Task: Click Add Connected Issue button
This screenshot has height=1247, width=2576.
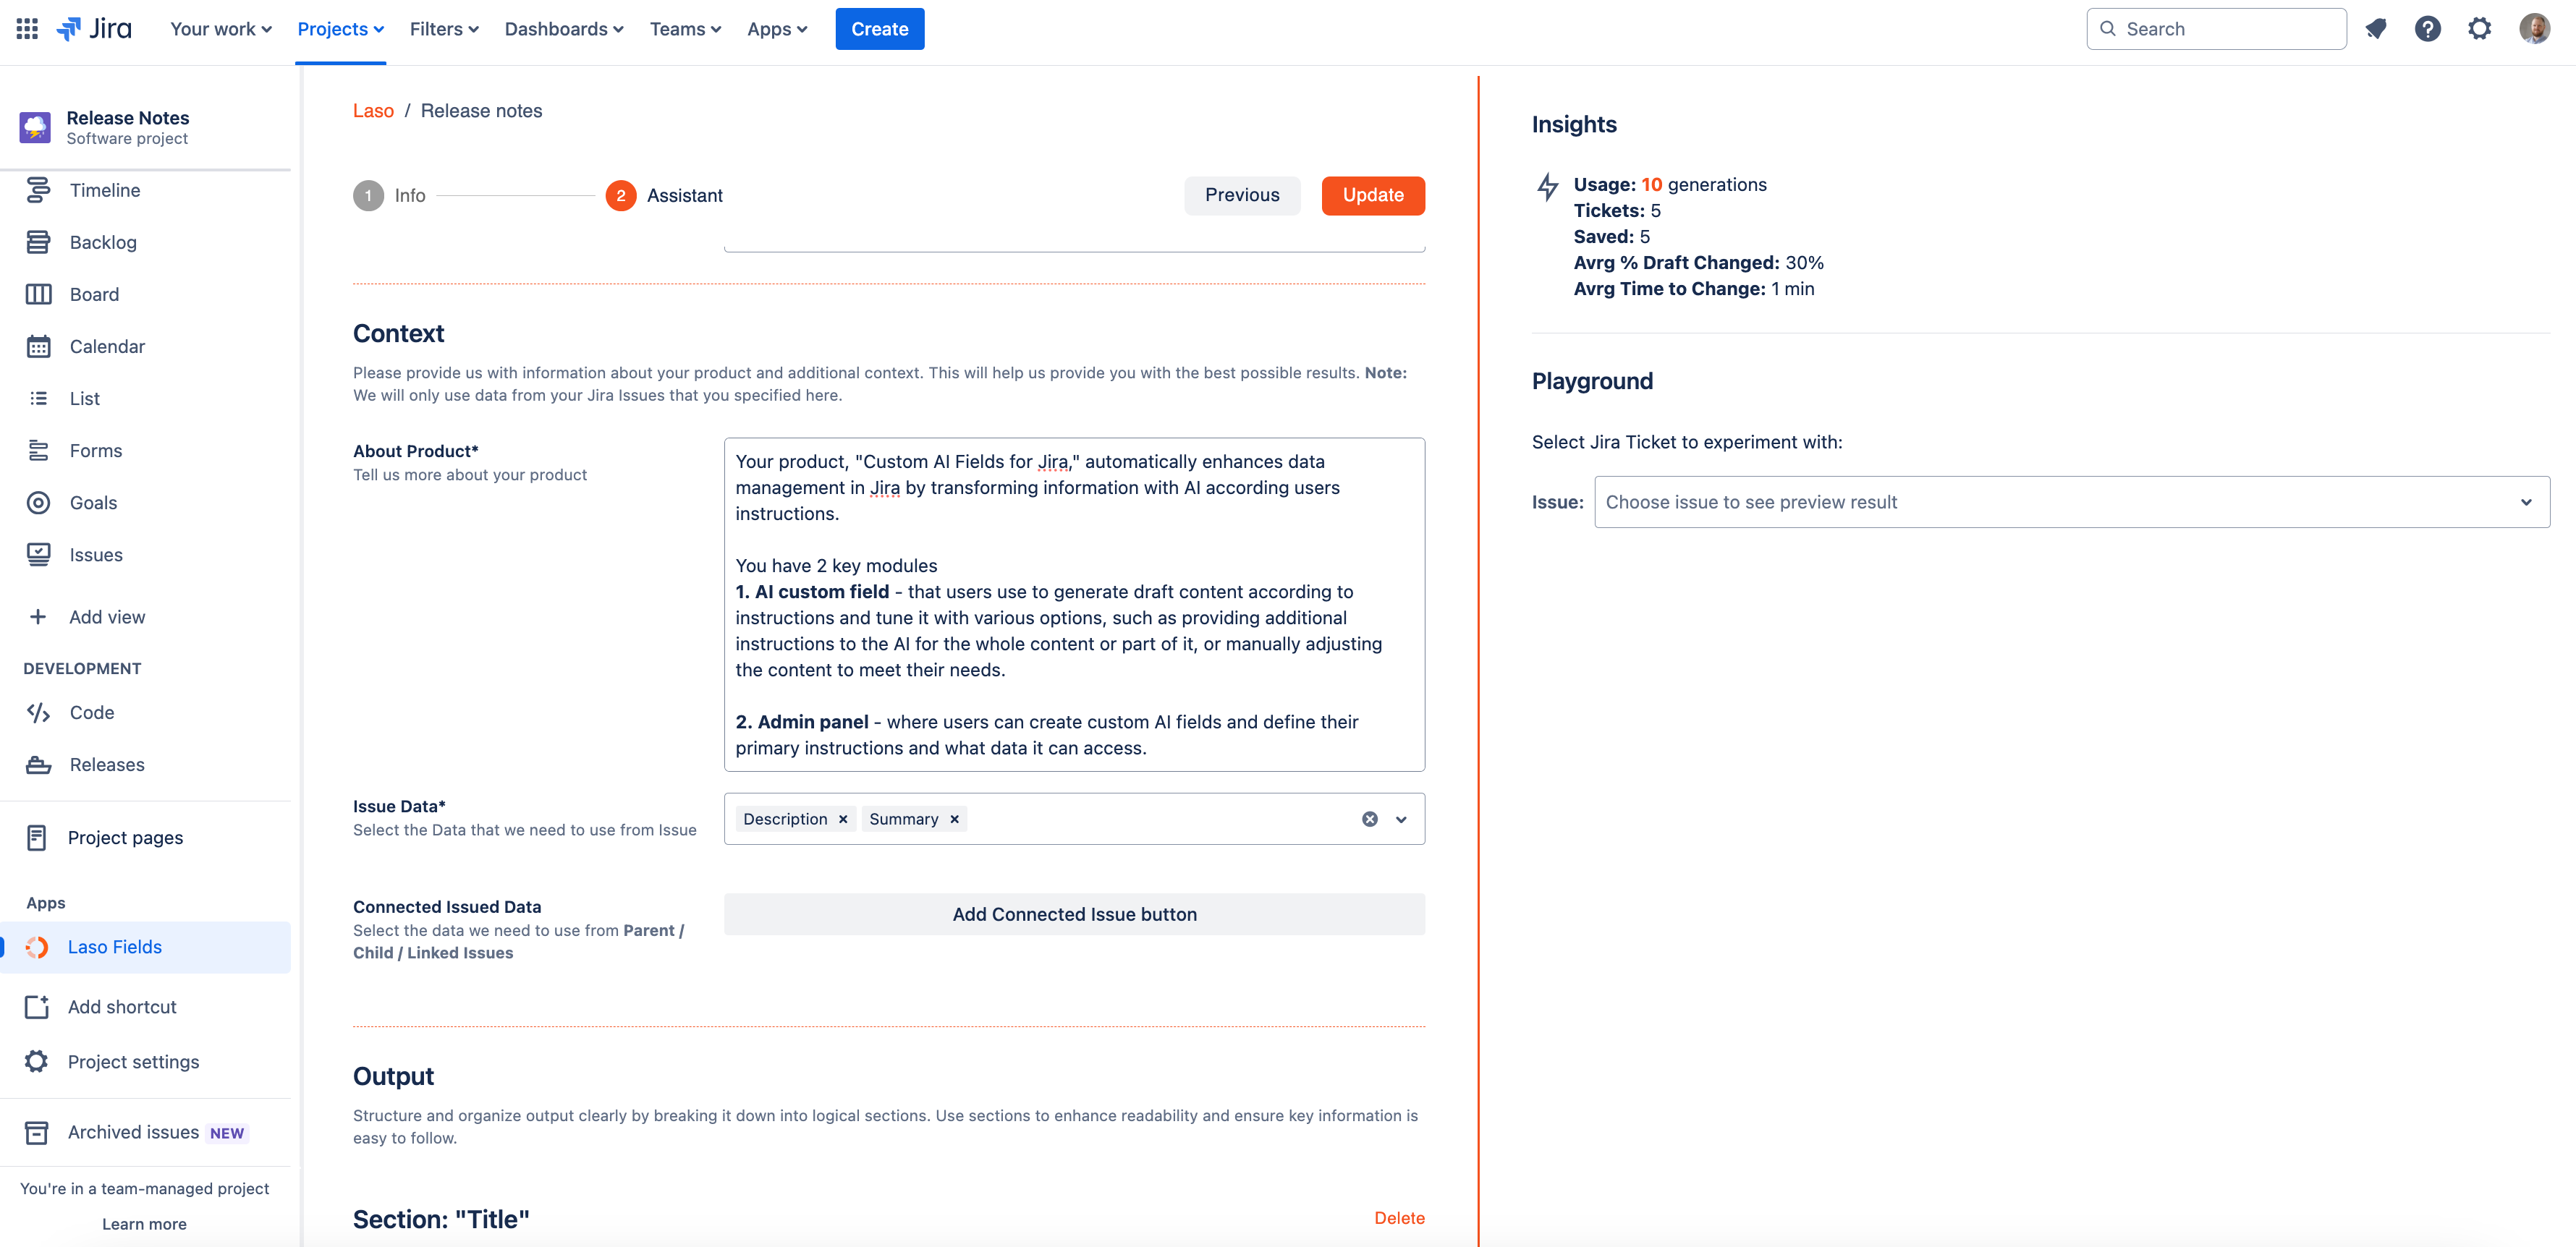Action: pos(1074,914)
